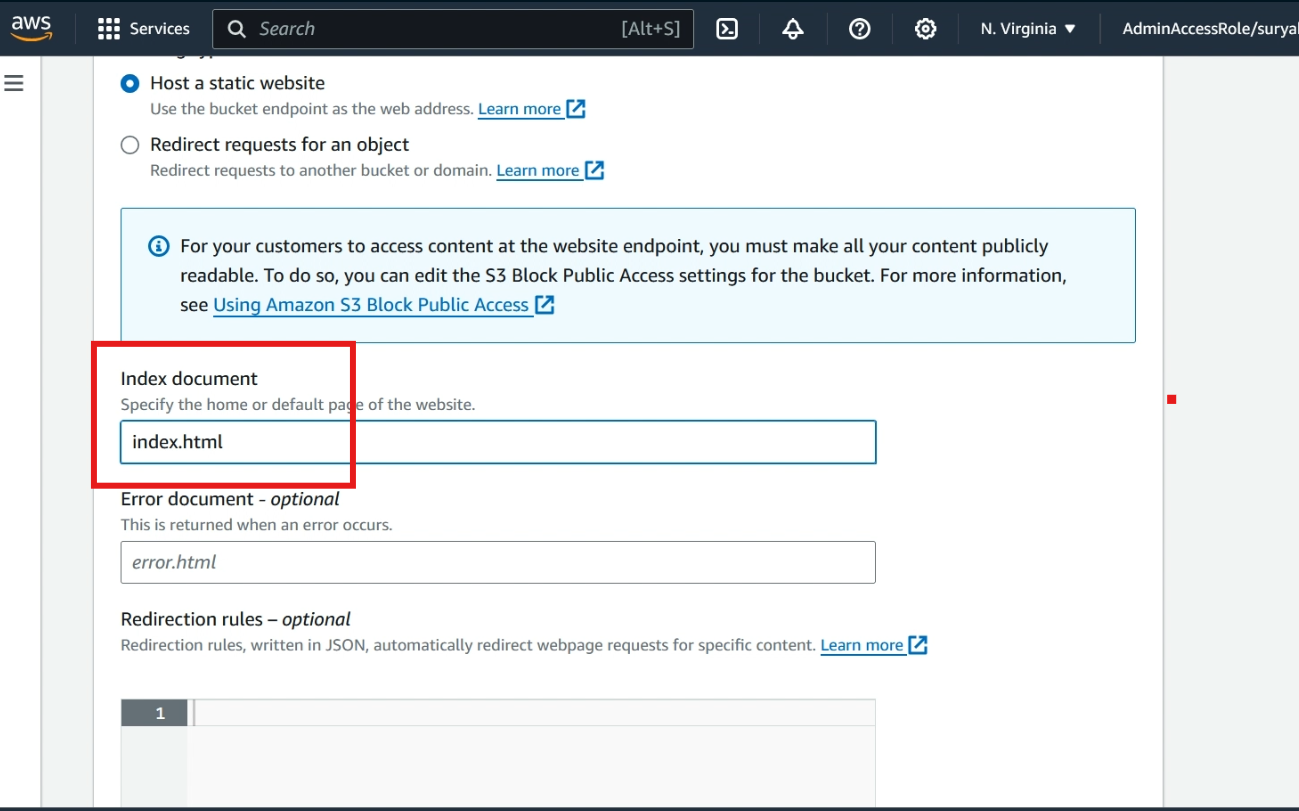Click the Search field in top bar
The width and height of the screenshot is (1299, 811).
[453, 29]
